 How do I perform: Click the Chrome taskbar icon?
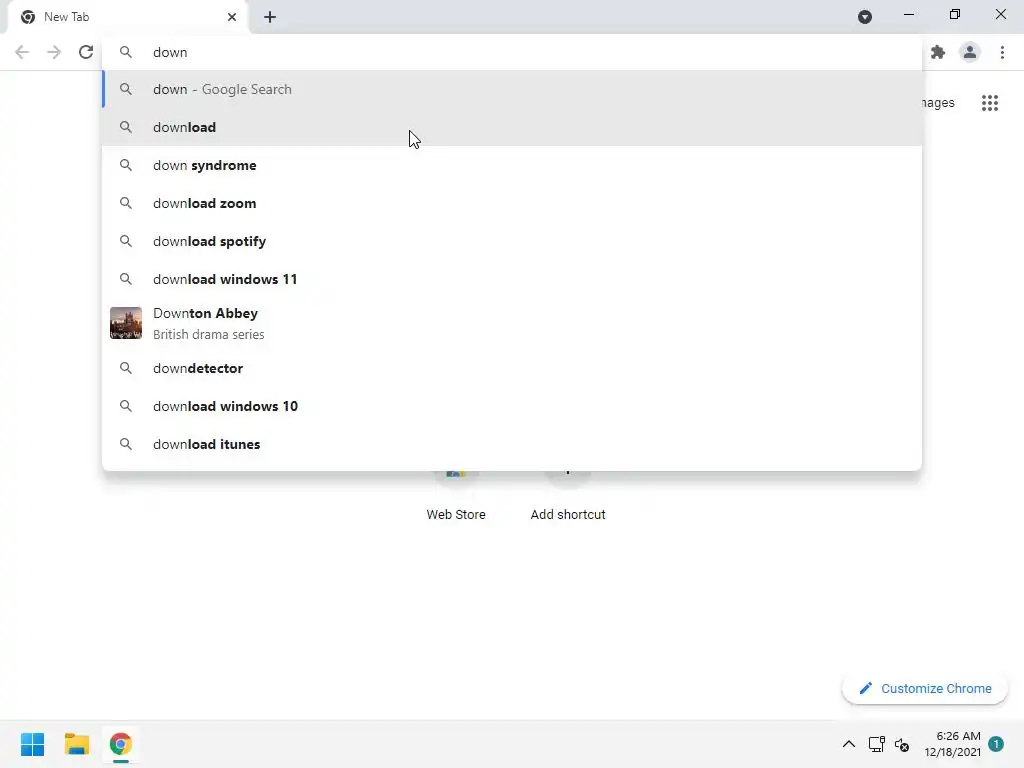[121, 744]
